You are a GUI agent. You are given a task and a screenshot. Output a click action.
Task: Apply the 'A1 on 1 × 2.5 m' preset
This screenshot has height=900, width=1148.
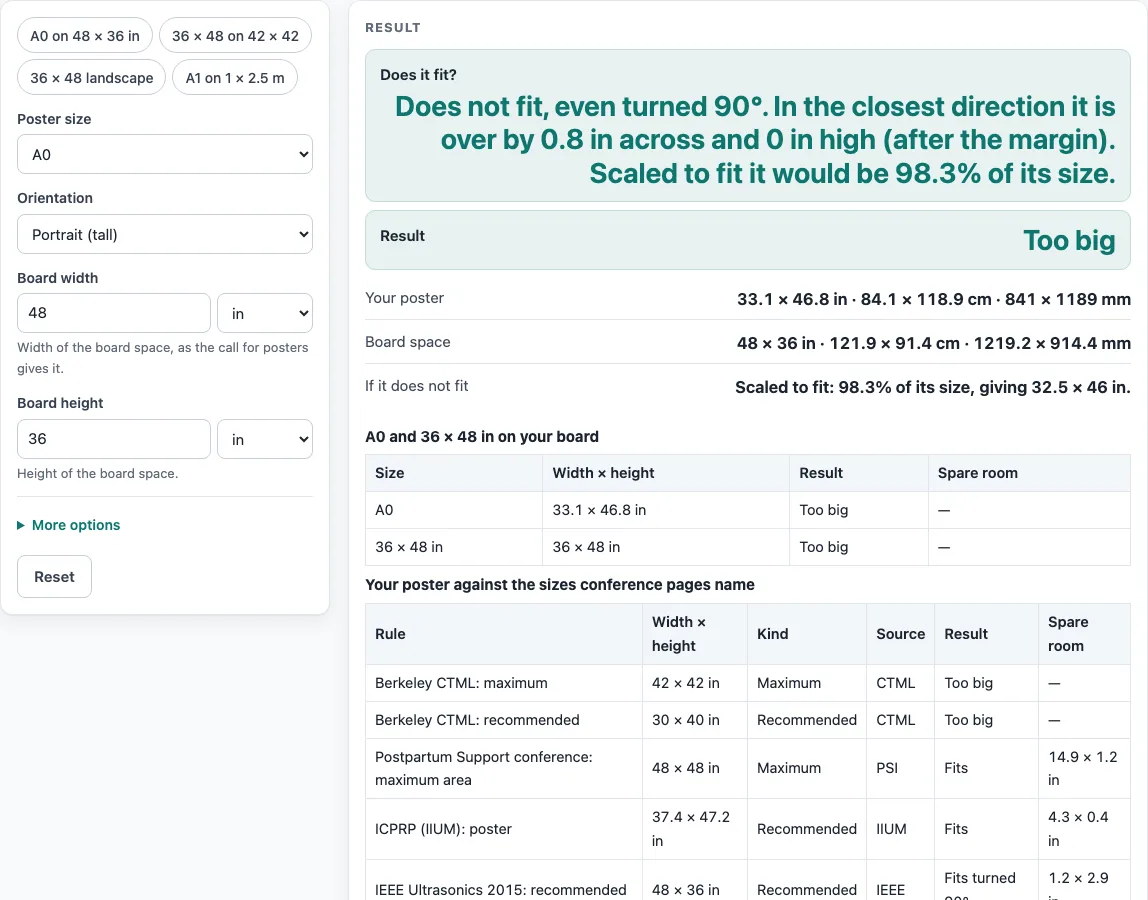(x=235, y=78)
